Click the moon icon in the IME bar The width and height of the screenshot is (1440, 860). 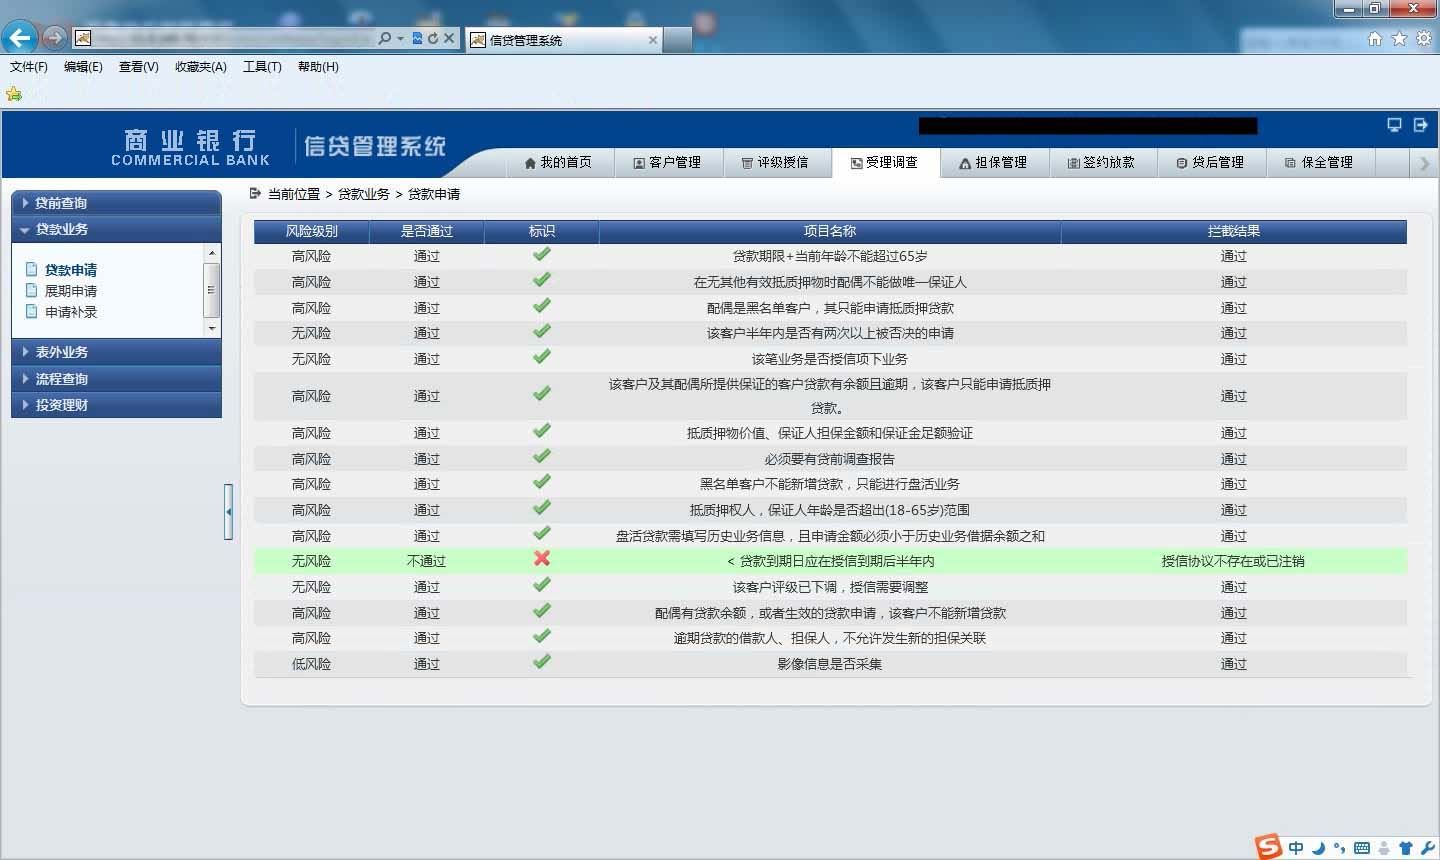1318,848
